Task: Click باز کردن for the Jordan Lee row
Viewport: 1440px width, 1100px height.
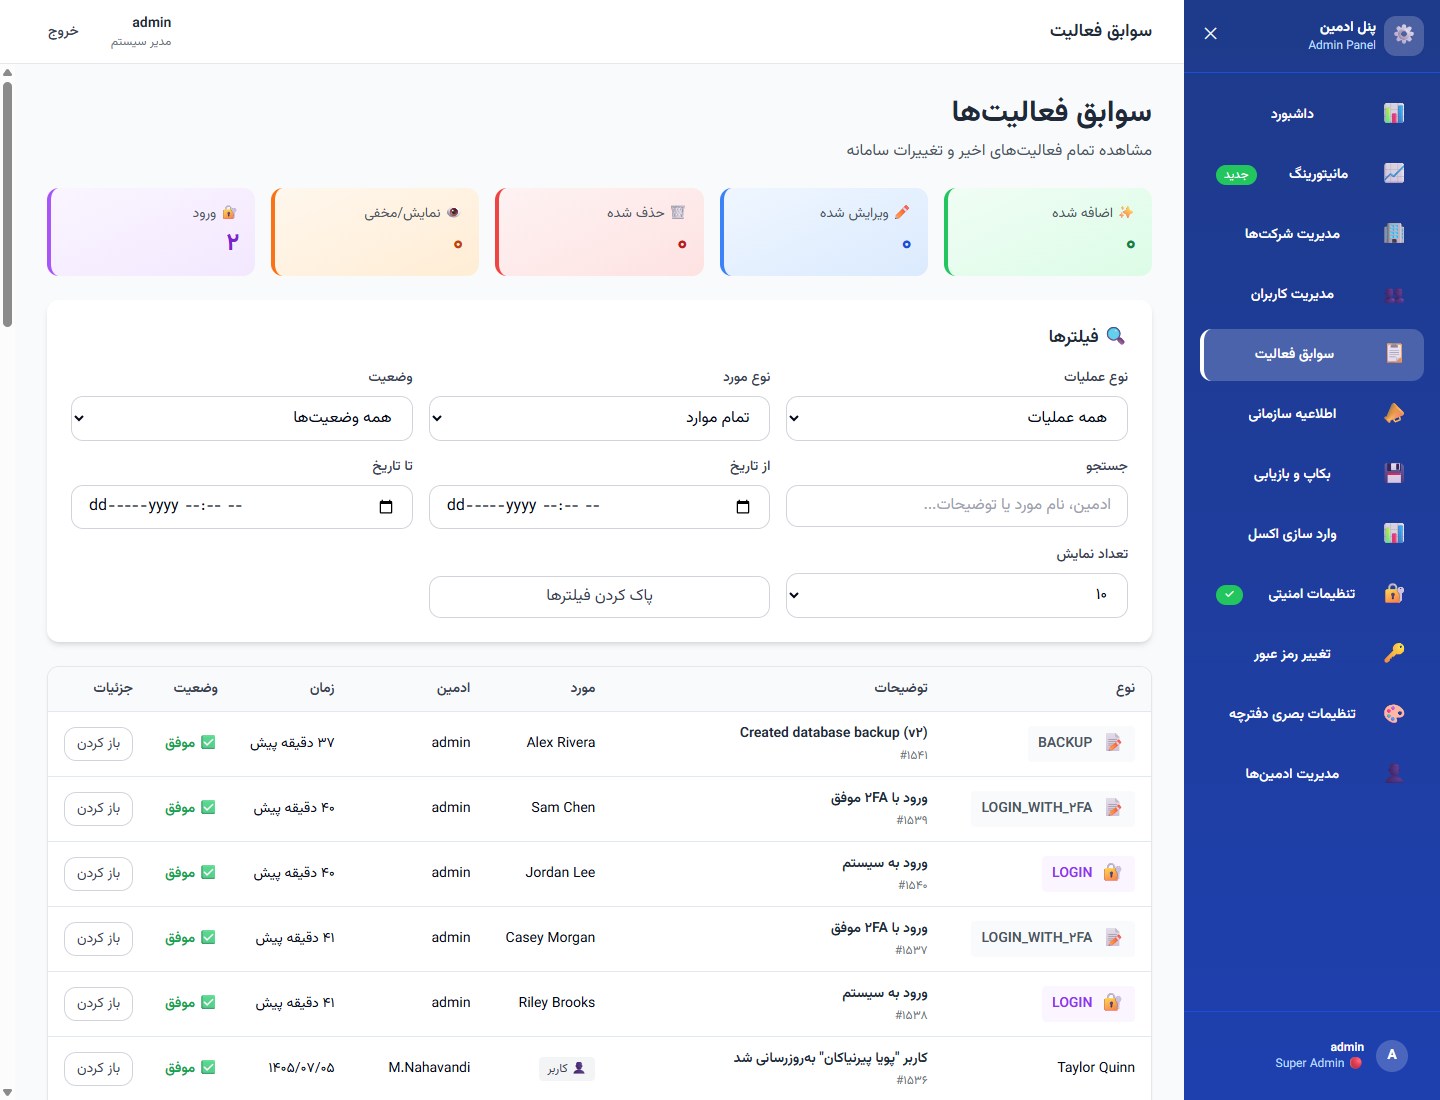Action: point(99,873)
